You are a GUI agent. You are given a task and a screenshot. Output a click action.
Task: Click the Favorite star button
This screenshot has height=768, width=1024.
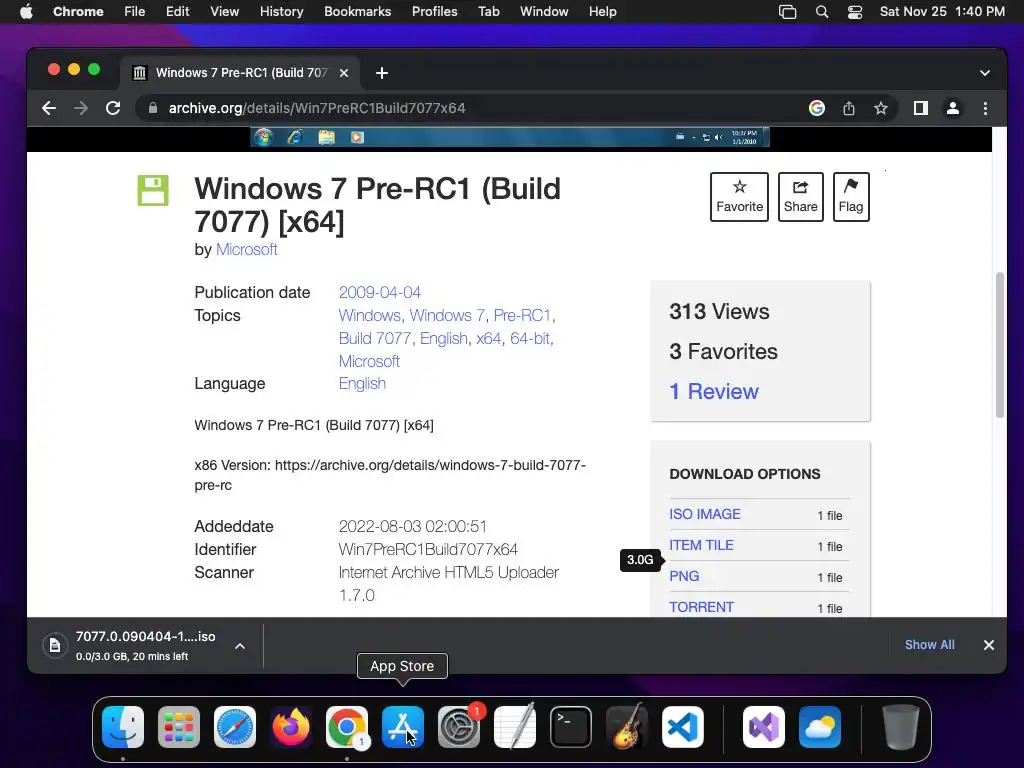point(739,197)
